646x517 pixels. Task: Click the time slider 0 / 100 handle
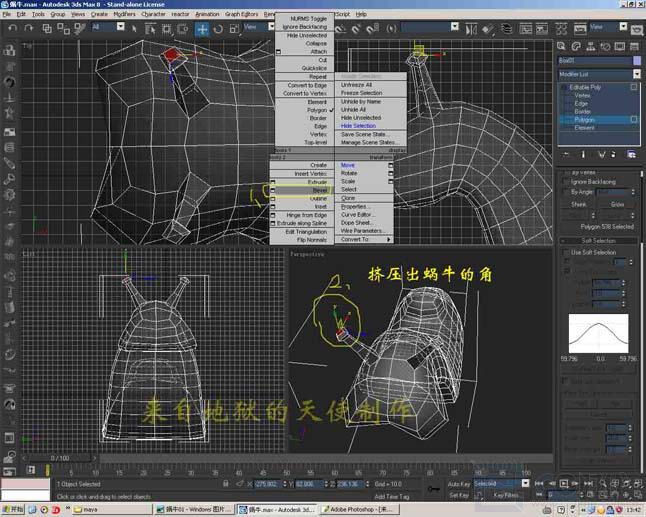(60, 458)
